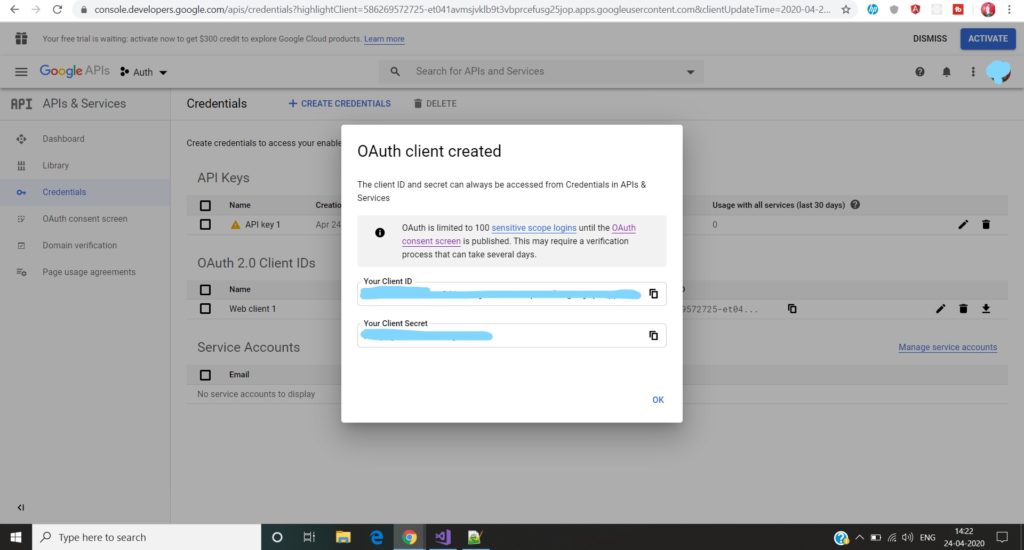Go back in browser
Screen dimensions: 1024x550
tap(14, 10)
